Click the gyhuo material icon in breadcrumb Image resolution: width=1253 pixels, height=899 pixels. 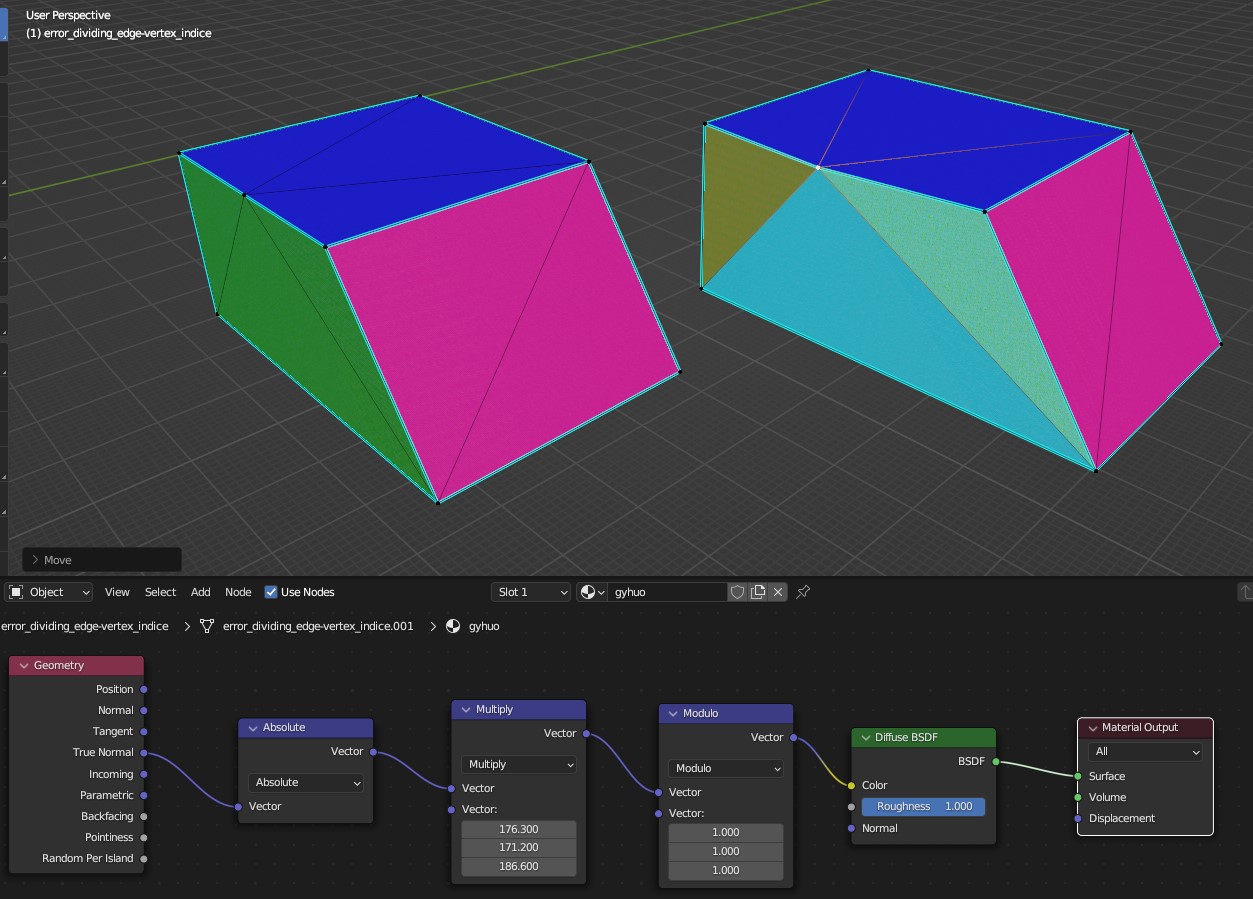[453, 626]
